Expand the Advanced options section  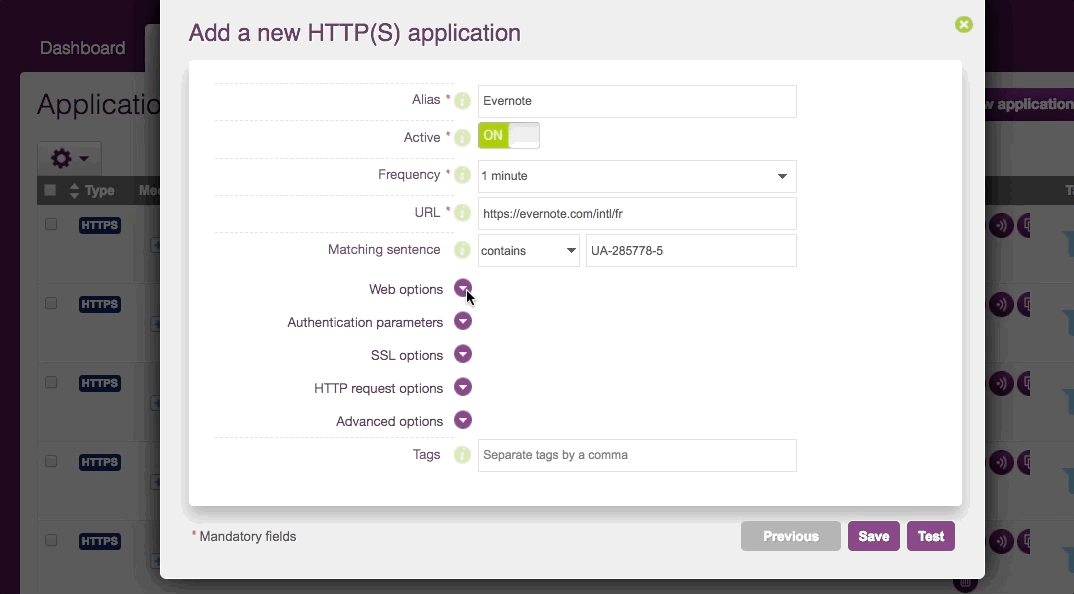463,420
